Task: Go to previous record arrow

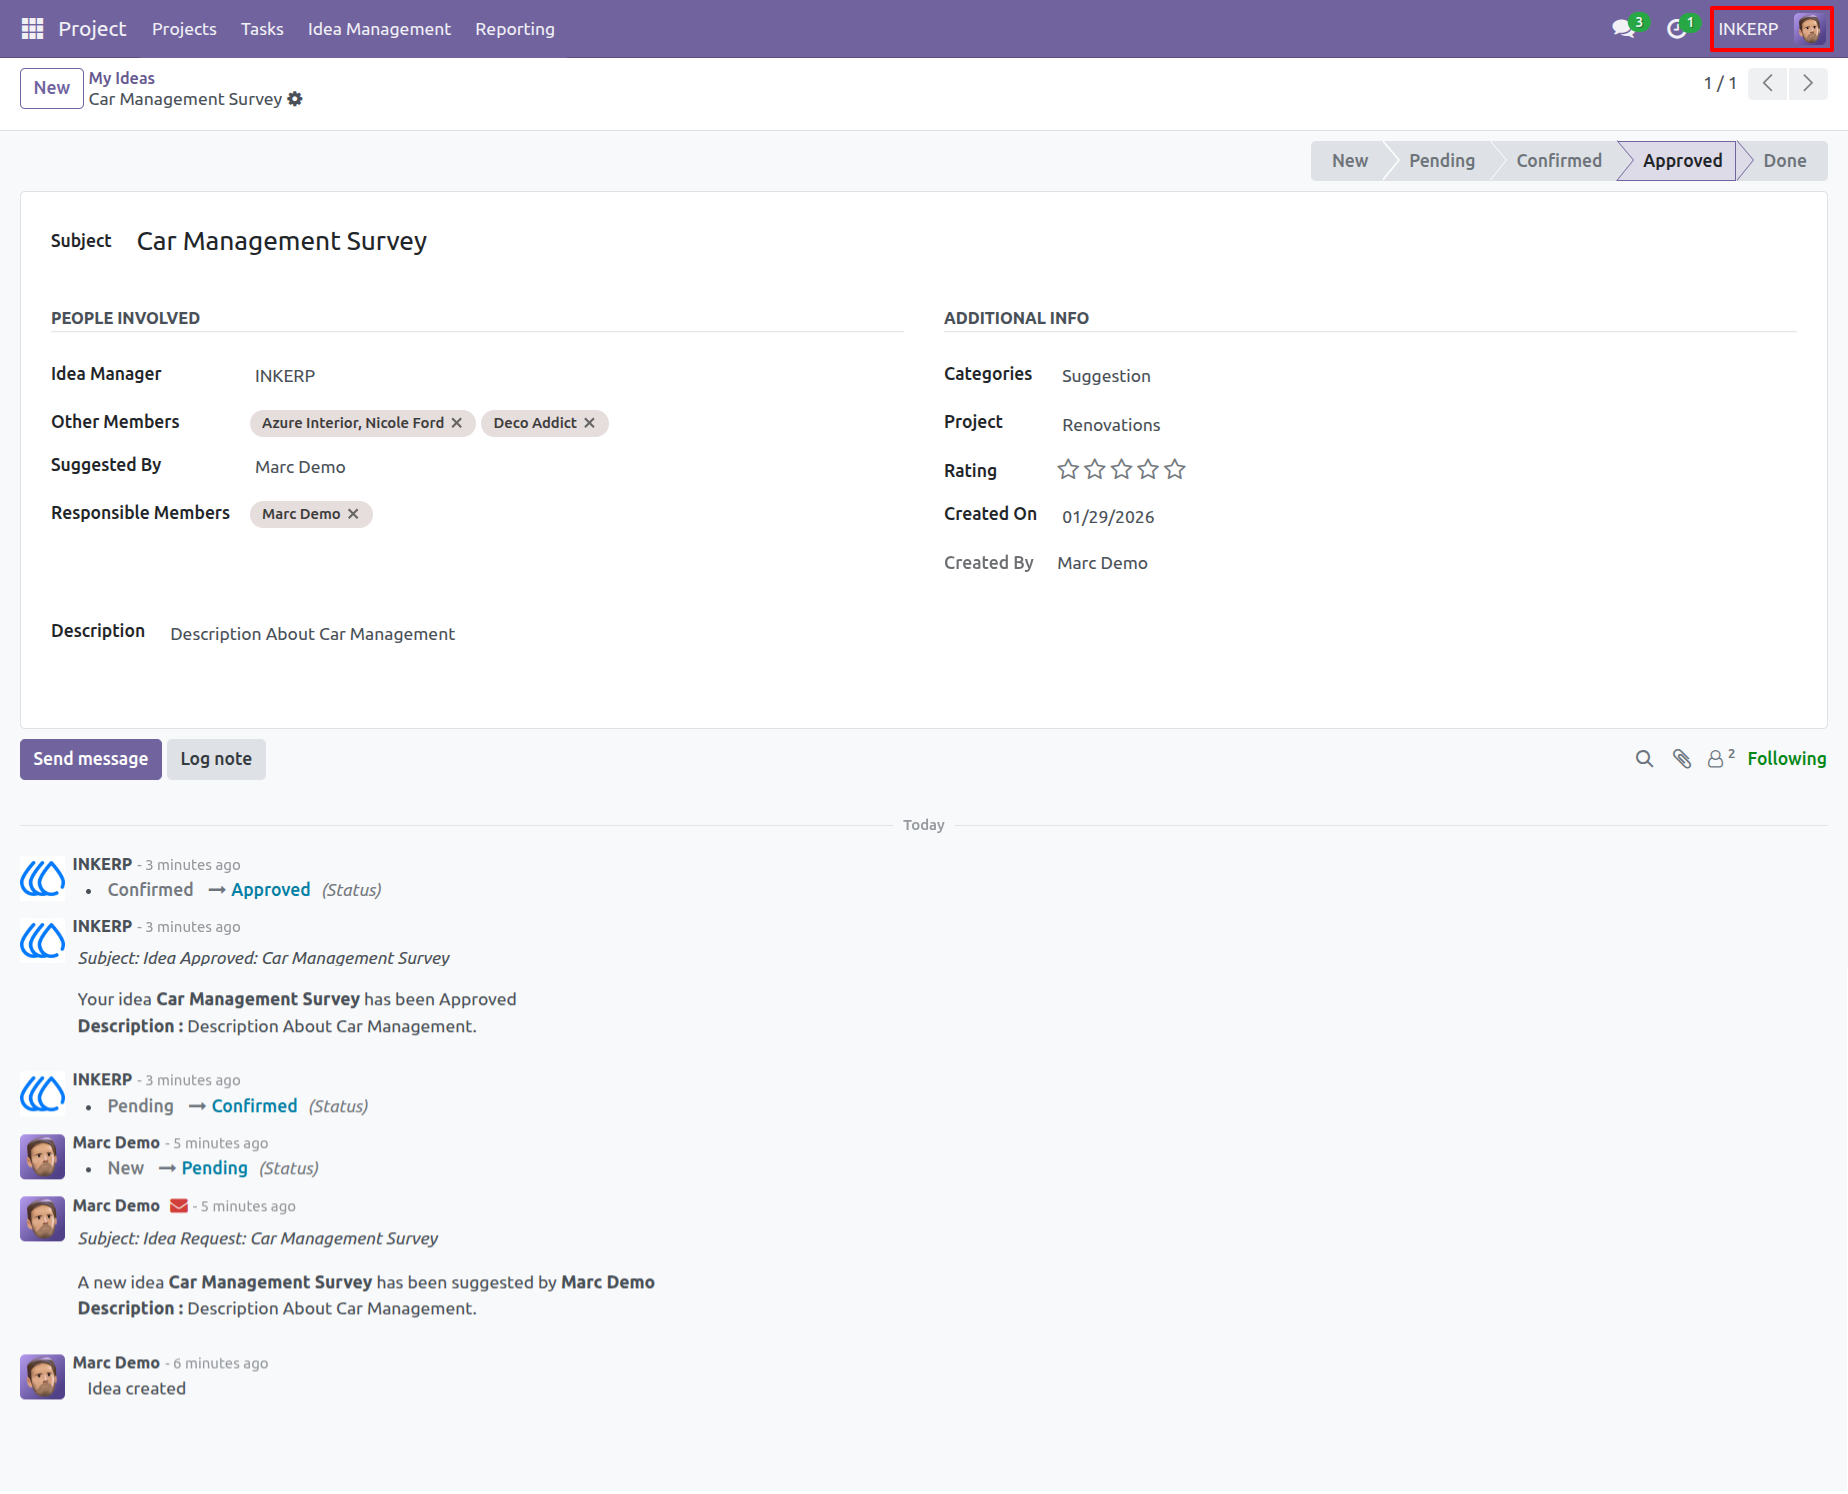Action: point(1767,83)
